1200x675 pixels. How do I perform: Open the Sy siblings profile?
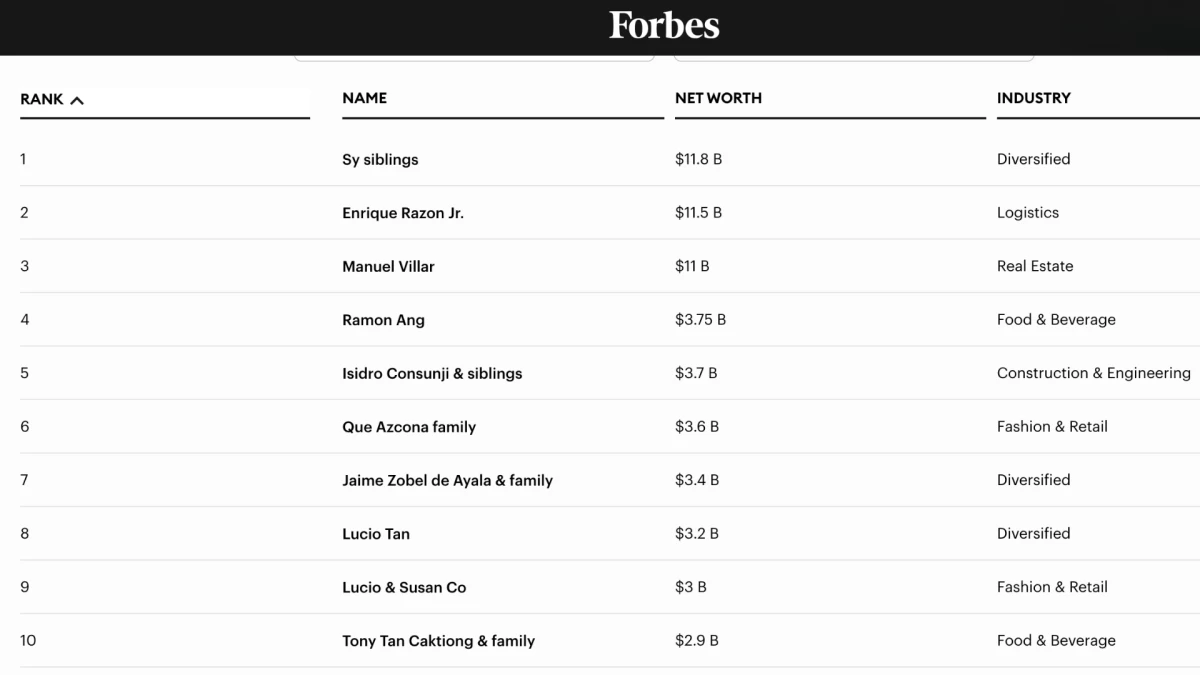[x=380, y=160]
